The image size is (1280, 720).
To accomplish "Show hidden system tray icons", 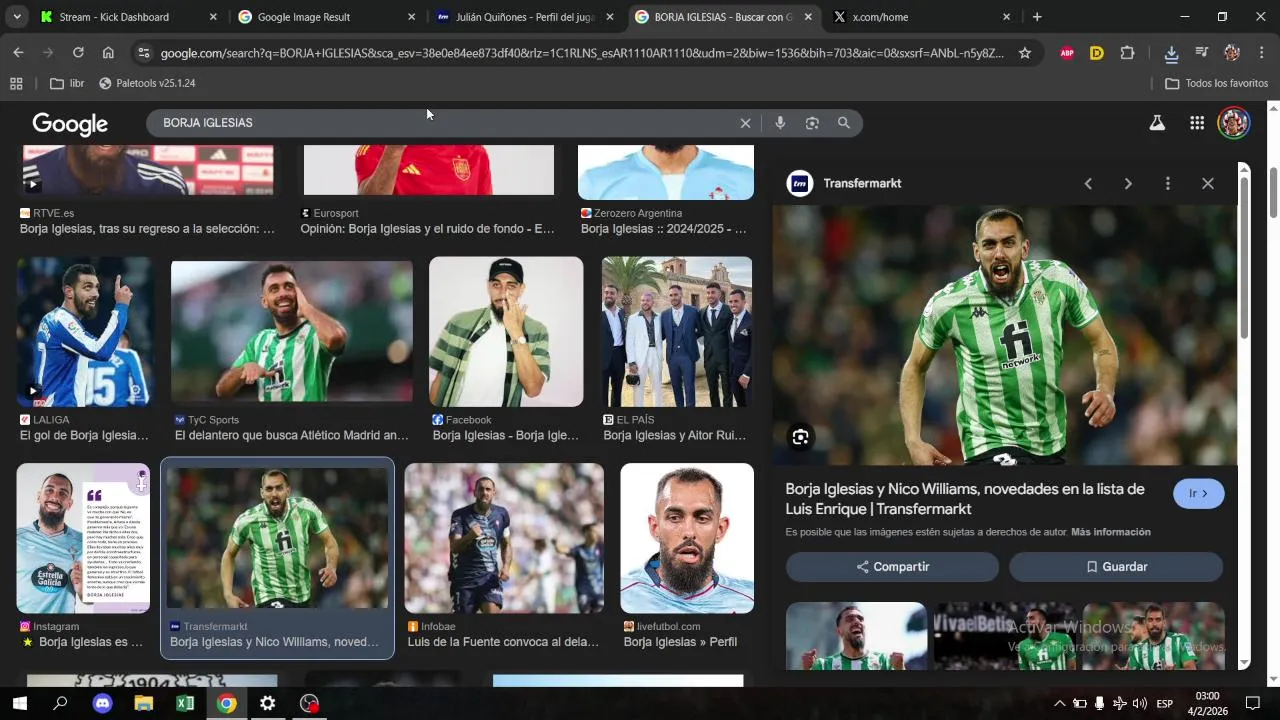I will (x=1060, y=703).
